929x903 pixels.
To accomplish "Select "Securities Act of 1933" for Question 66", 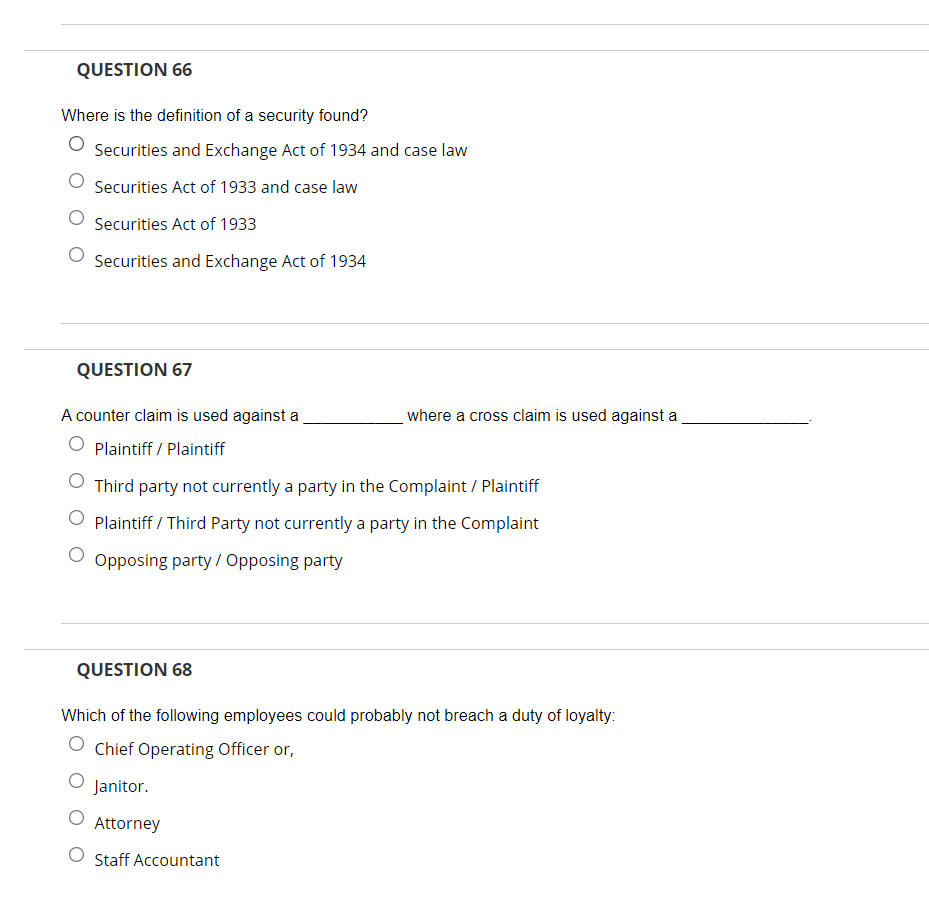I will [76, 217].
